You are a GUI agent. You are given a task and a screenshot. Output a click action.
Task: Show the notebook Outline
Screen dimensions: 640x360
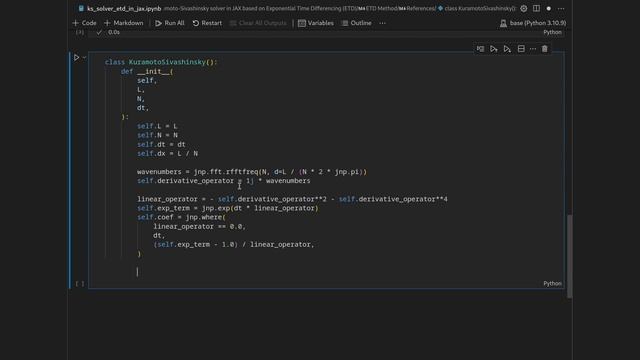(x=357, y=23)
